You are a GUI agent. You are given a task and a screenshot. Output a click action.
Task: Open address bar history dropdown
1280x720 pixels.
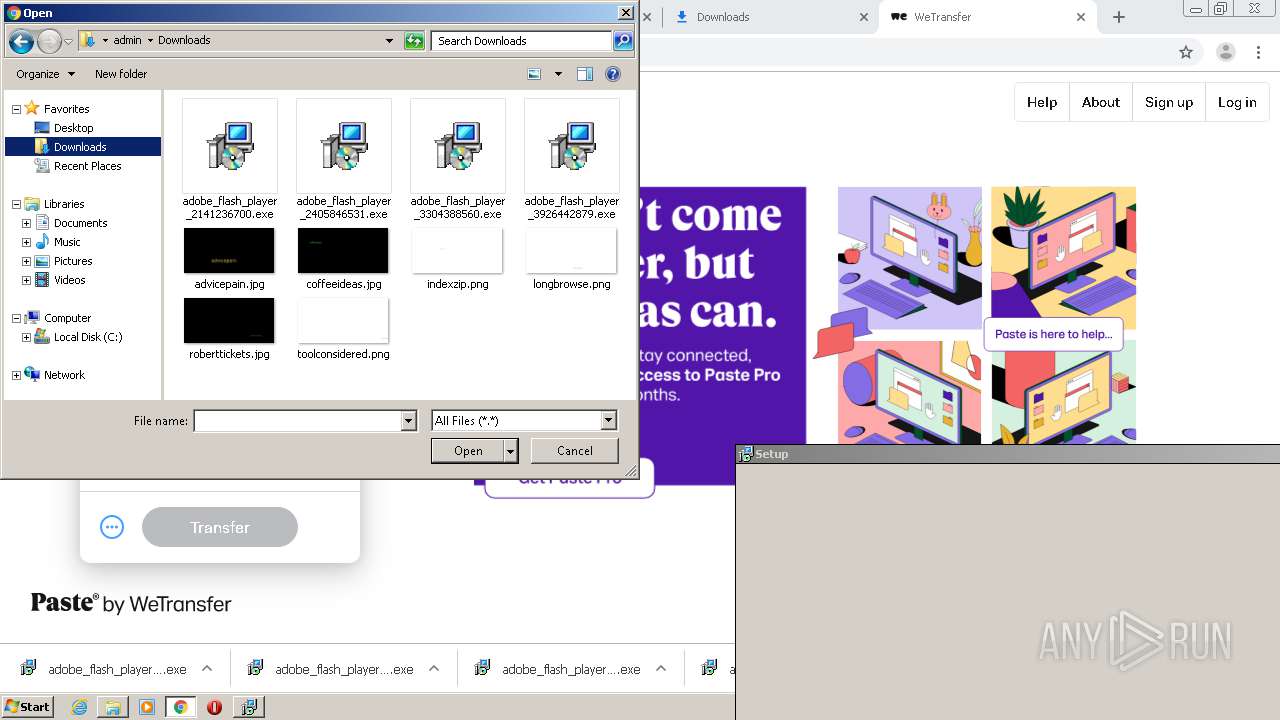[x=389, y=41]
